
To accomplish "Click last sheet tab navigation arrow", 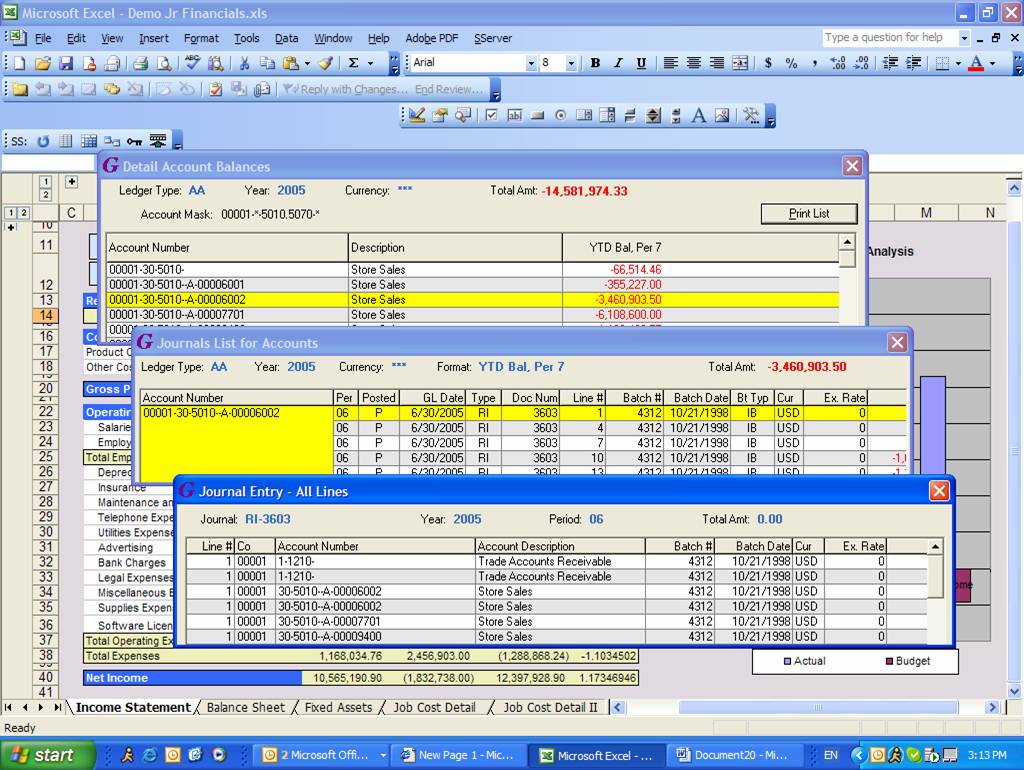I will click(x=58, y=707).
